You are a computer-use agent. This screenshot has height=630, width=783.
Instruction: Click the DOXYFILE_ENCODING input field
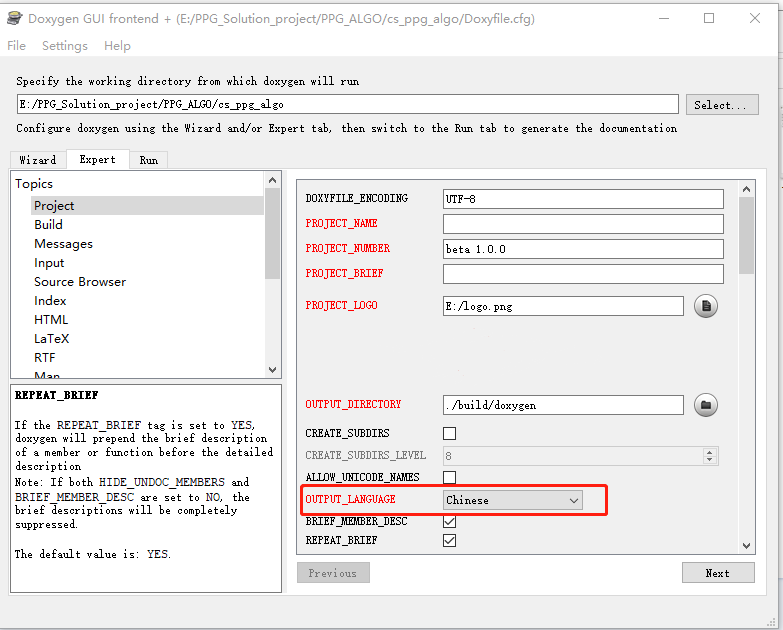click(x=583, y=199)
